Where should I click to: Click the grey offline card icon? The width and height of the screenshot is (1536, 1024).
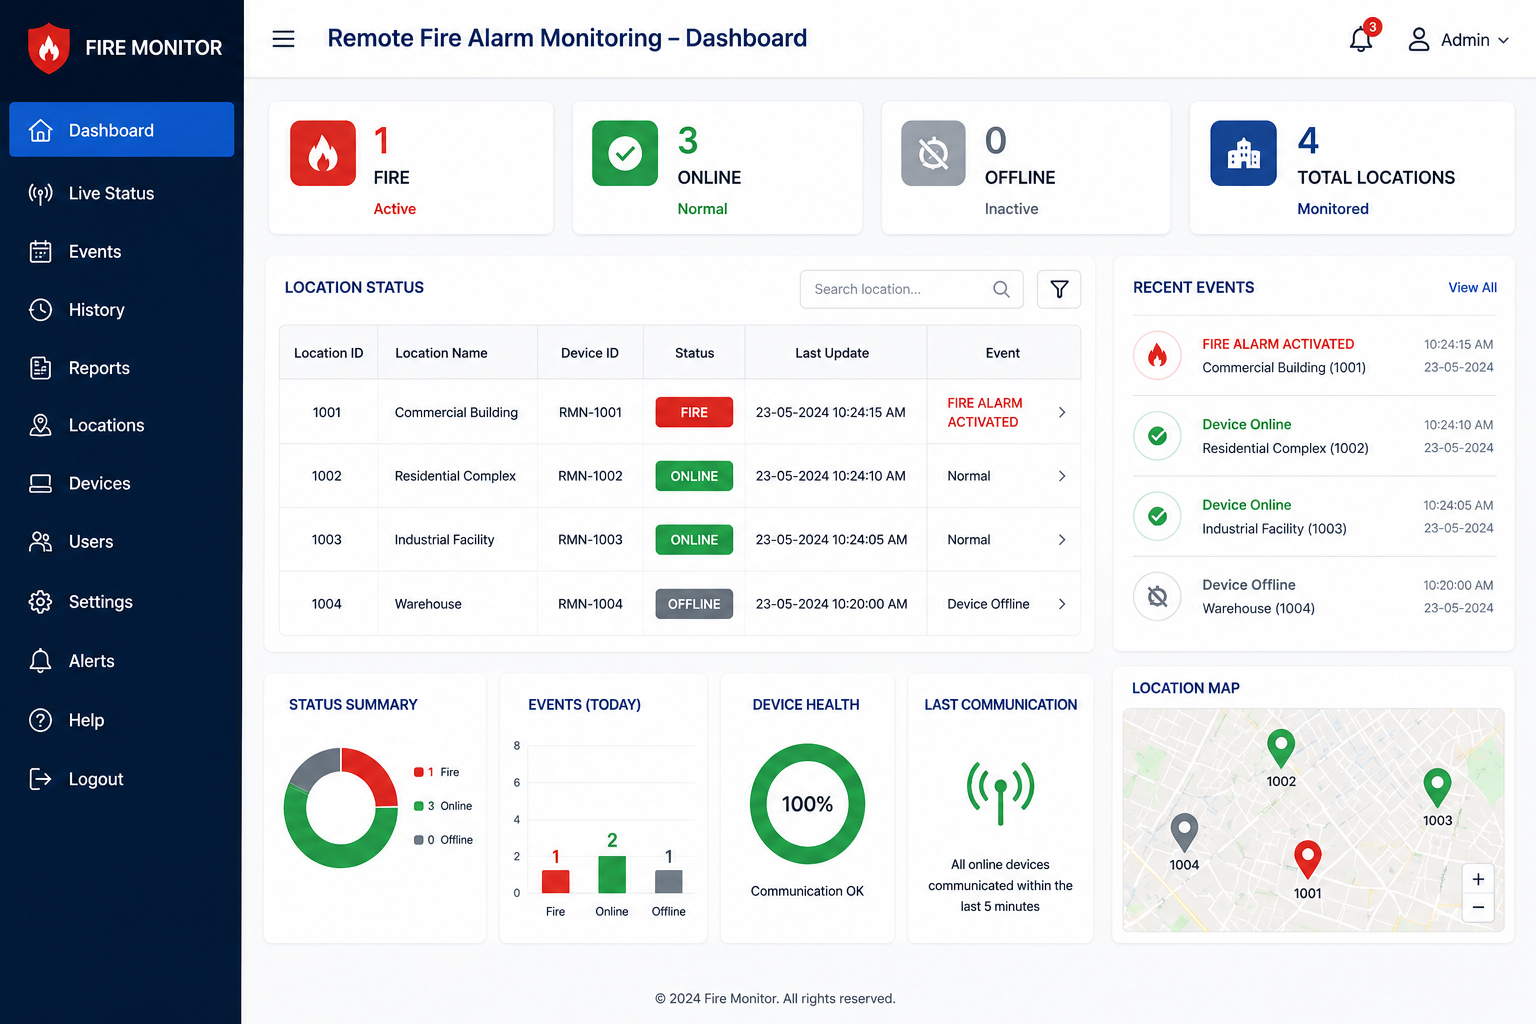(933, 153)
